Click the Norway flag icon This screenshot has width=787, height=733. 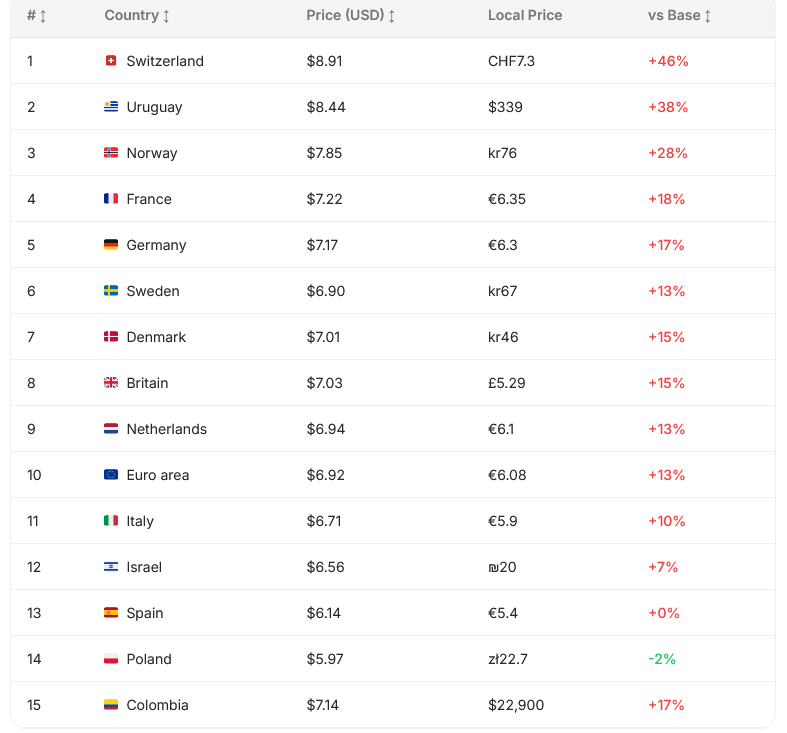coord(111,153)
